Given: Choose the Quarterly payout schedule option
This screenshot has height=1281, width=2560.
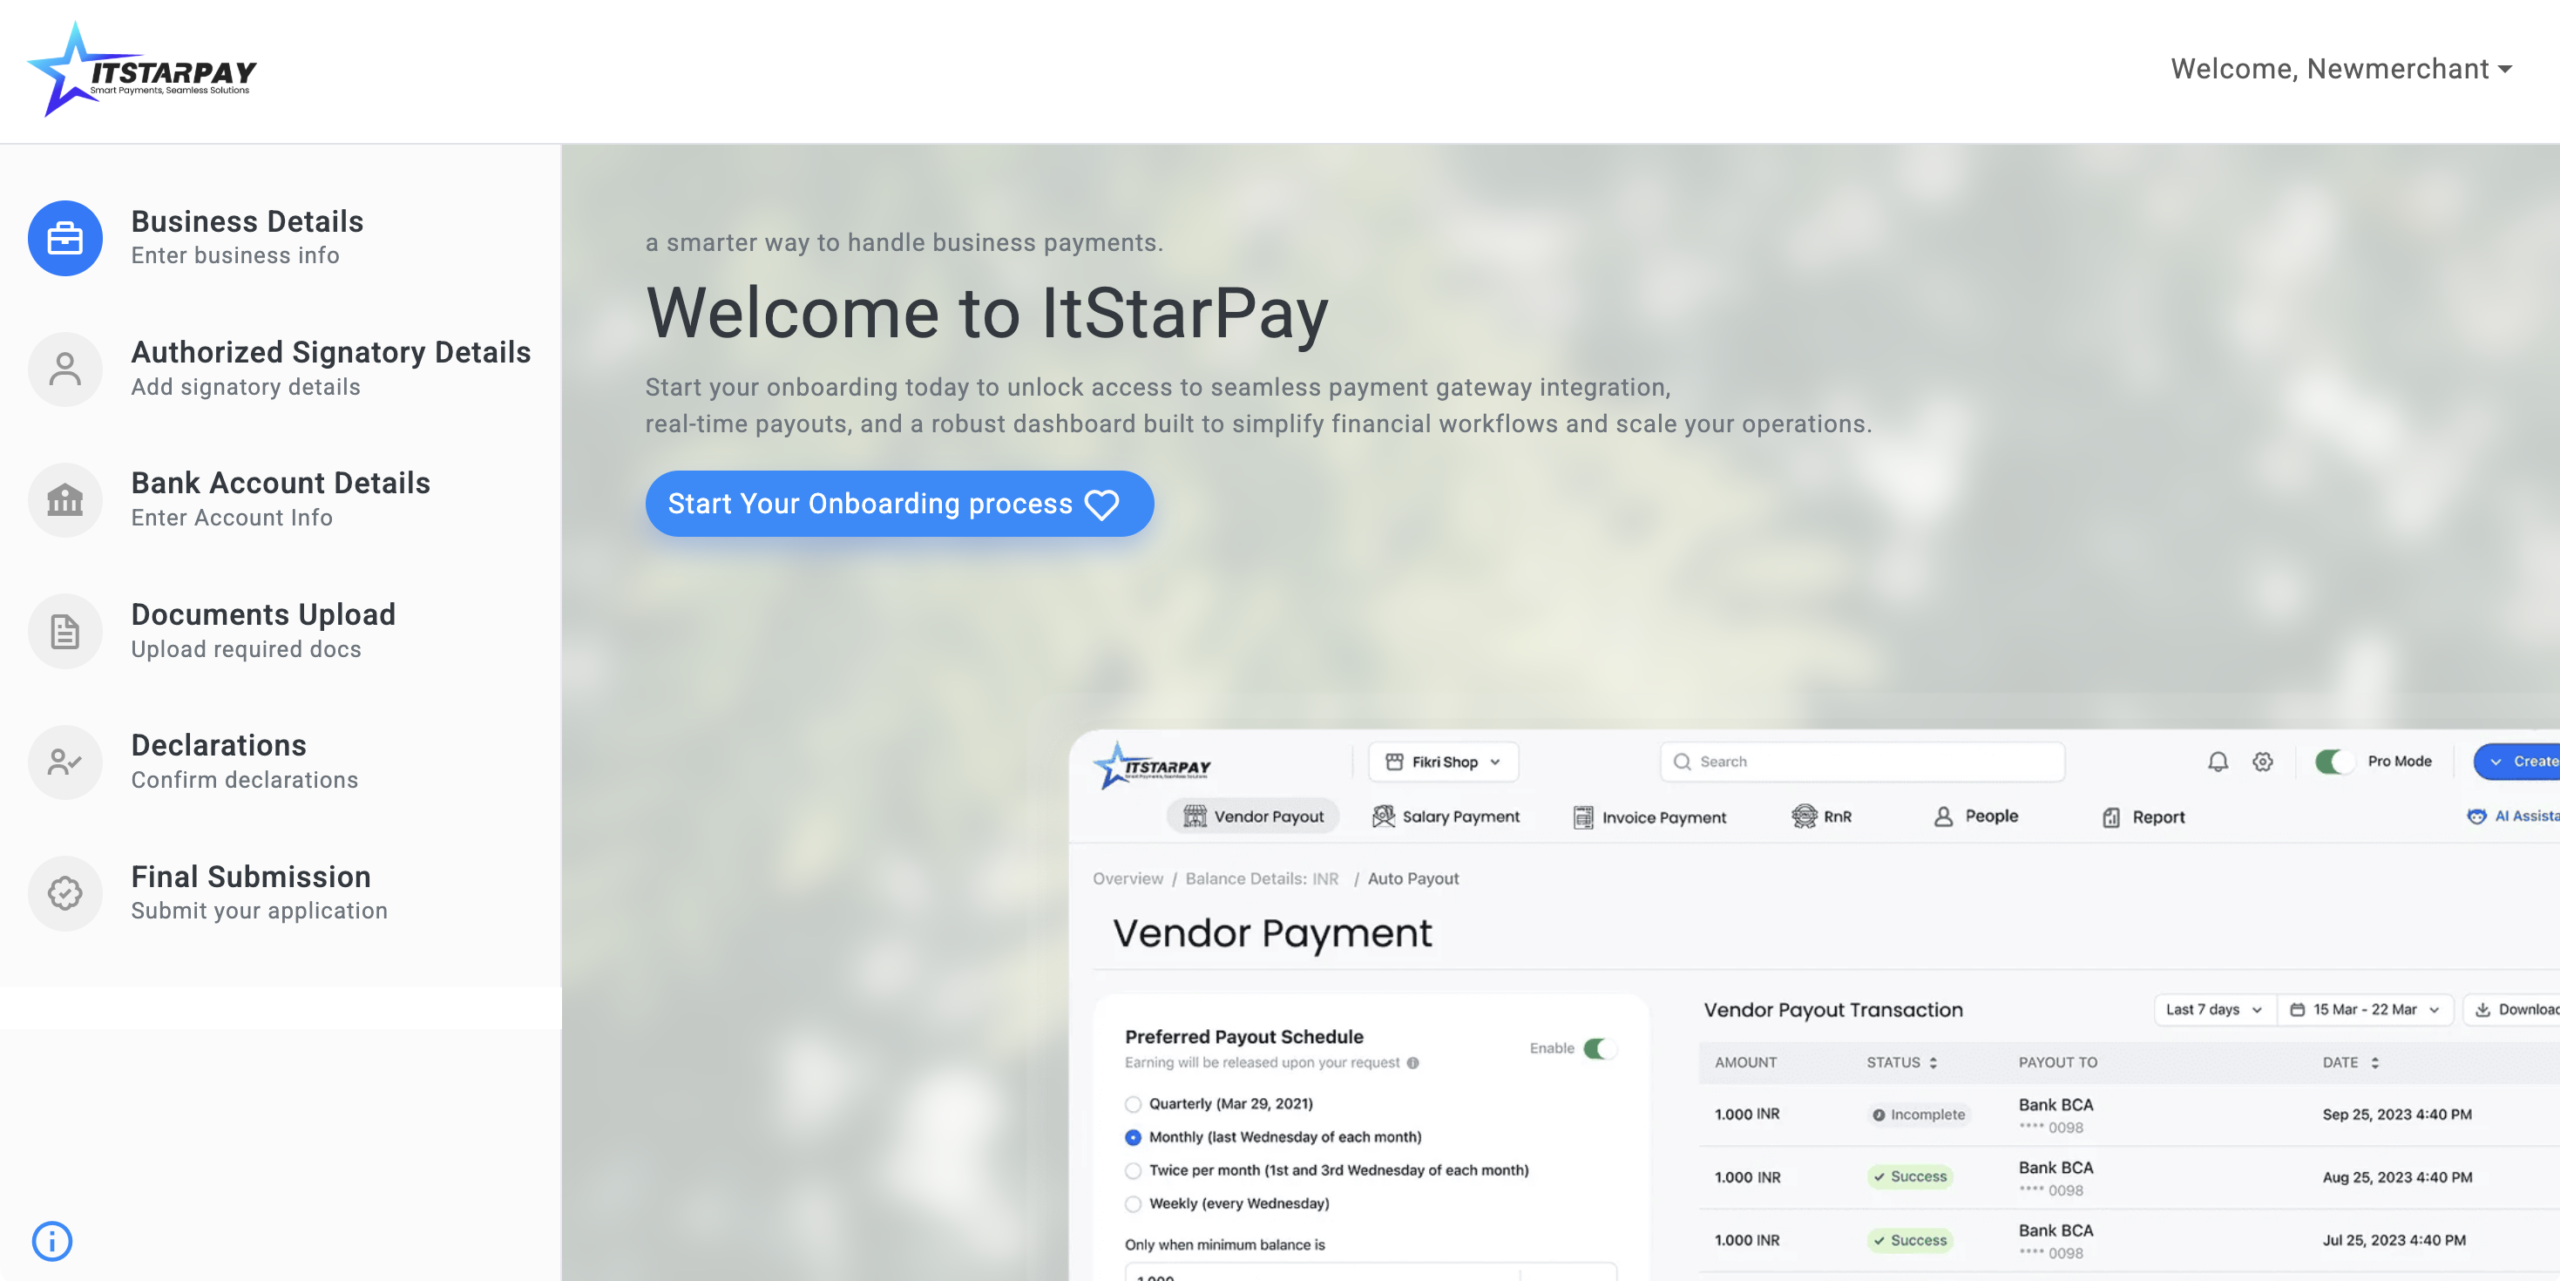Looking at the screenshot, I should pyautogui.click(x=1133, y=1104).
